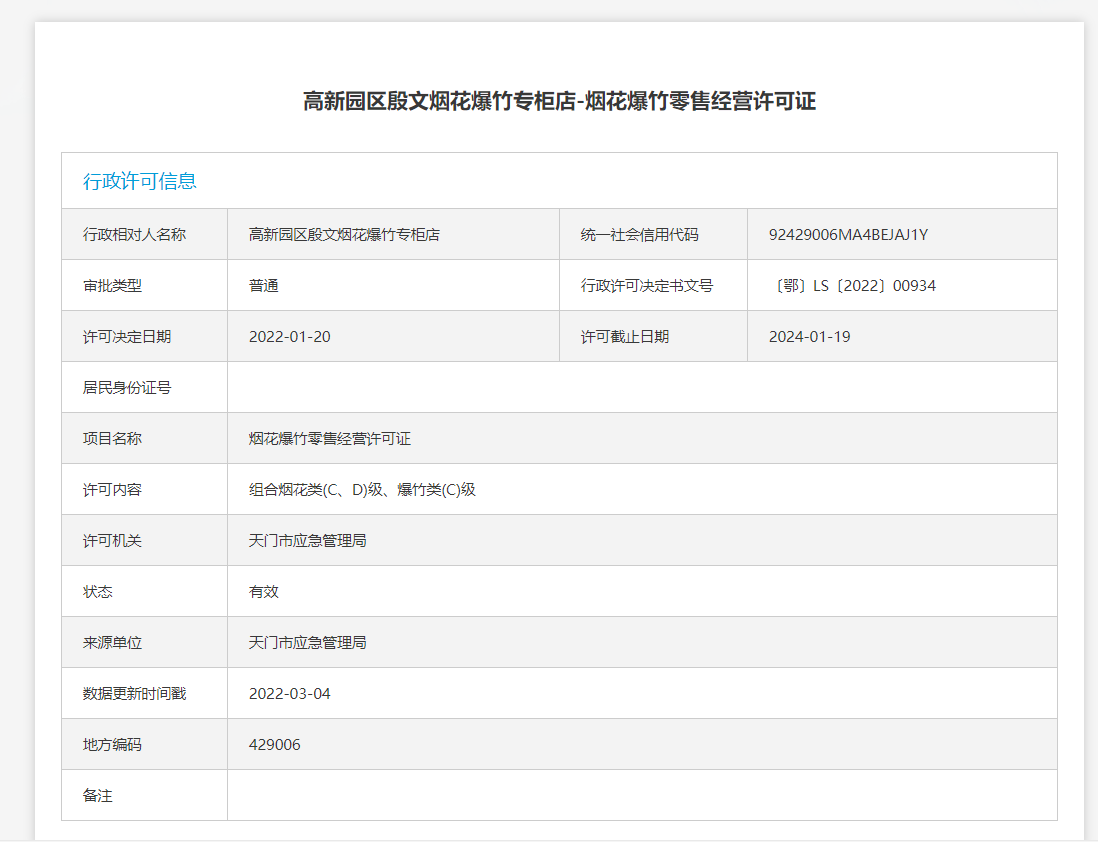Screen dimensions: 1098x842
Task: Click the 许可内容 fireworks class text
Action: click(x=362, y=490)
